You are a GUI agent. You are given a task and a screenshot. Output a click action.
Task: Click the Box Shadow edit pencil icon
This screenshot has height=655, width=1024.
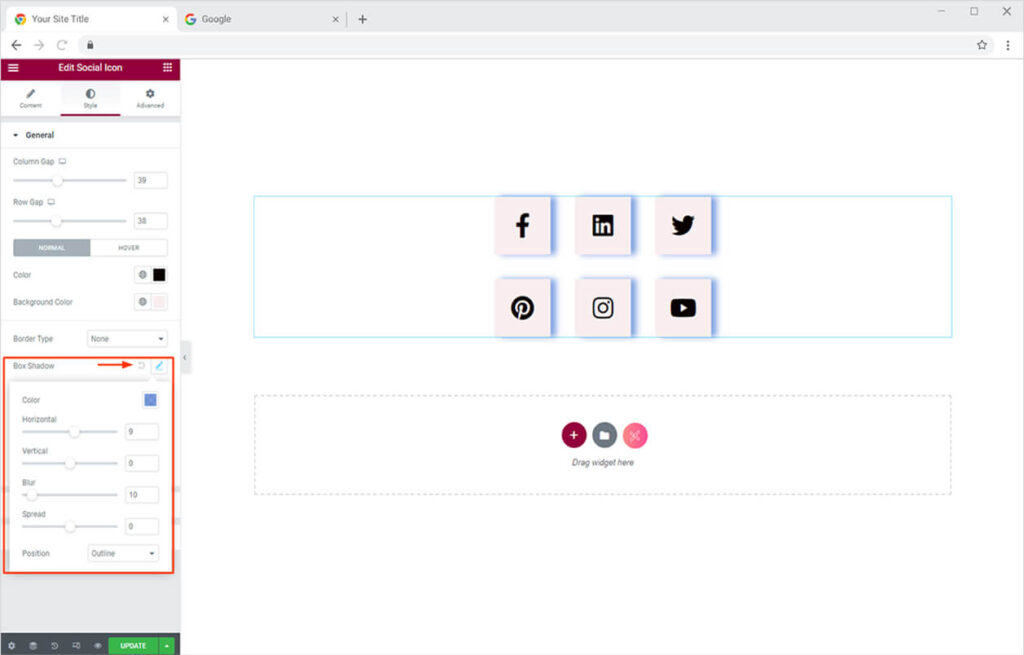(x=159, y=366)
